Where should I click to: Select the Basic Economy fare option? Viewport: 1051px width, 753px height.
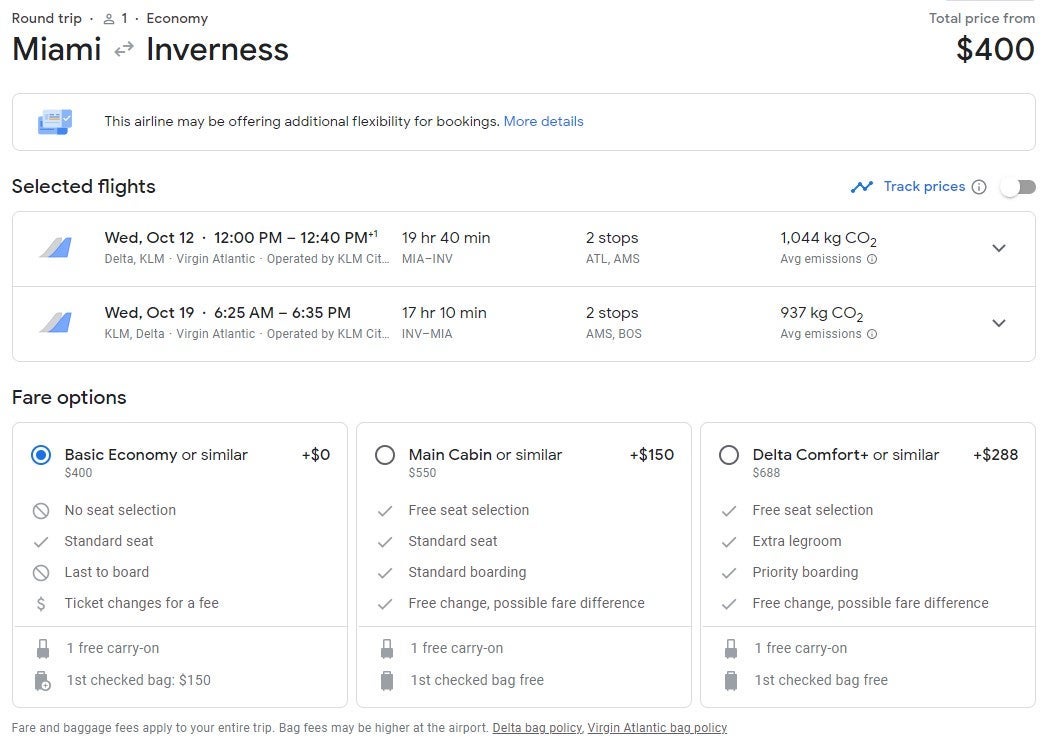[41, 455]
